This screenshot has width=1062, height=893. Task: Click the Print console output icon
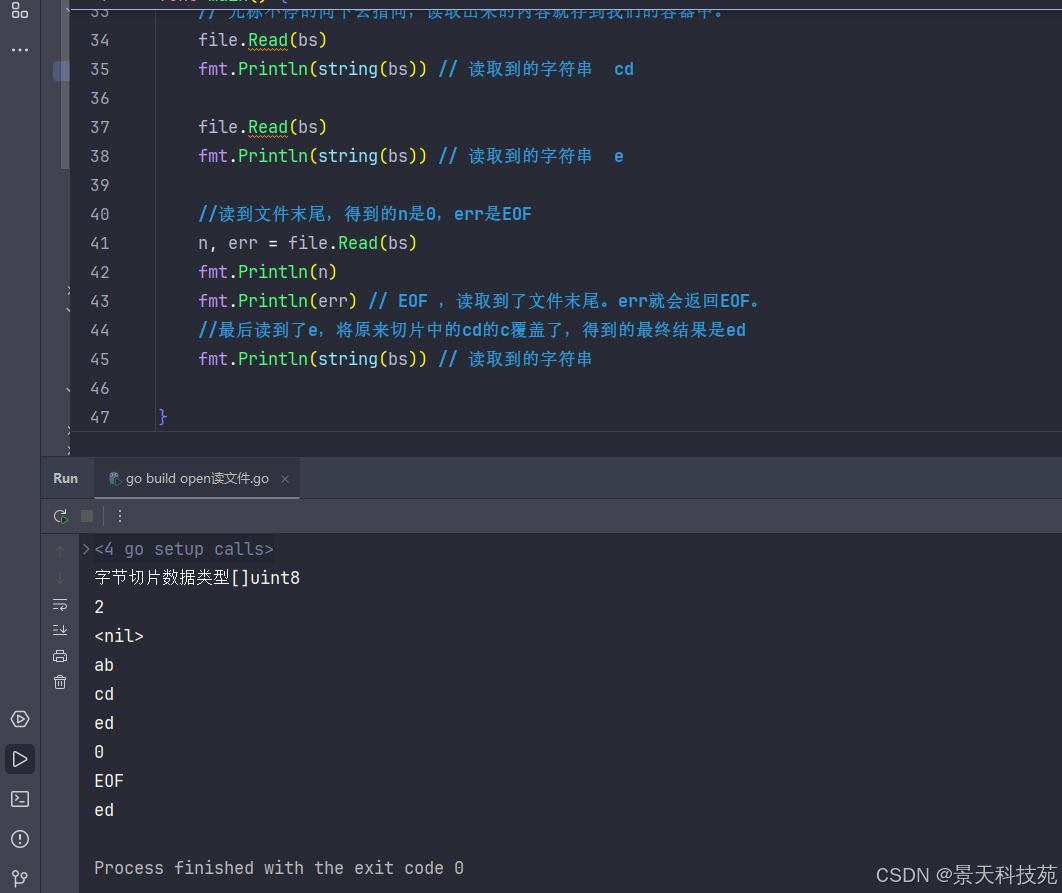[x=60, y=656]
